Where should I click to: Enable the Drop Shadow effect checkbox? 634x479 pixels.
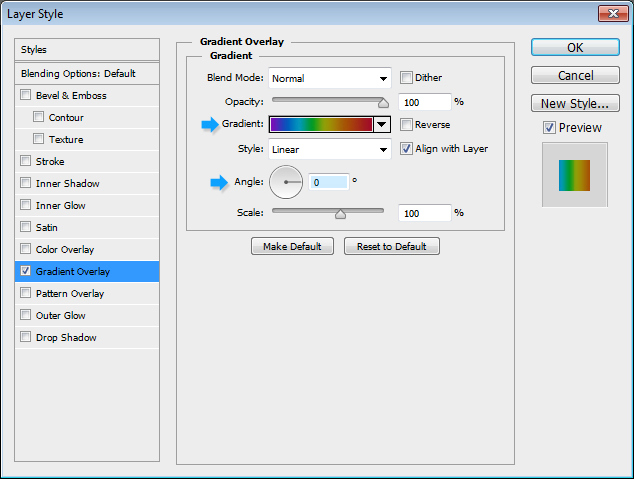pos(25,338)
